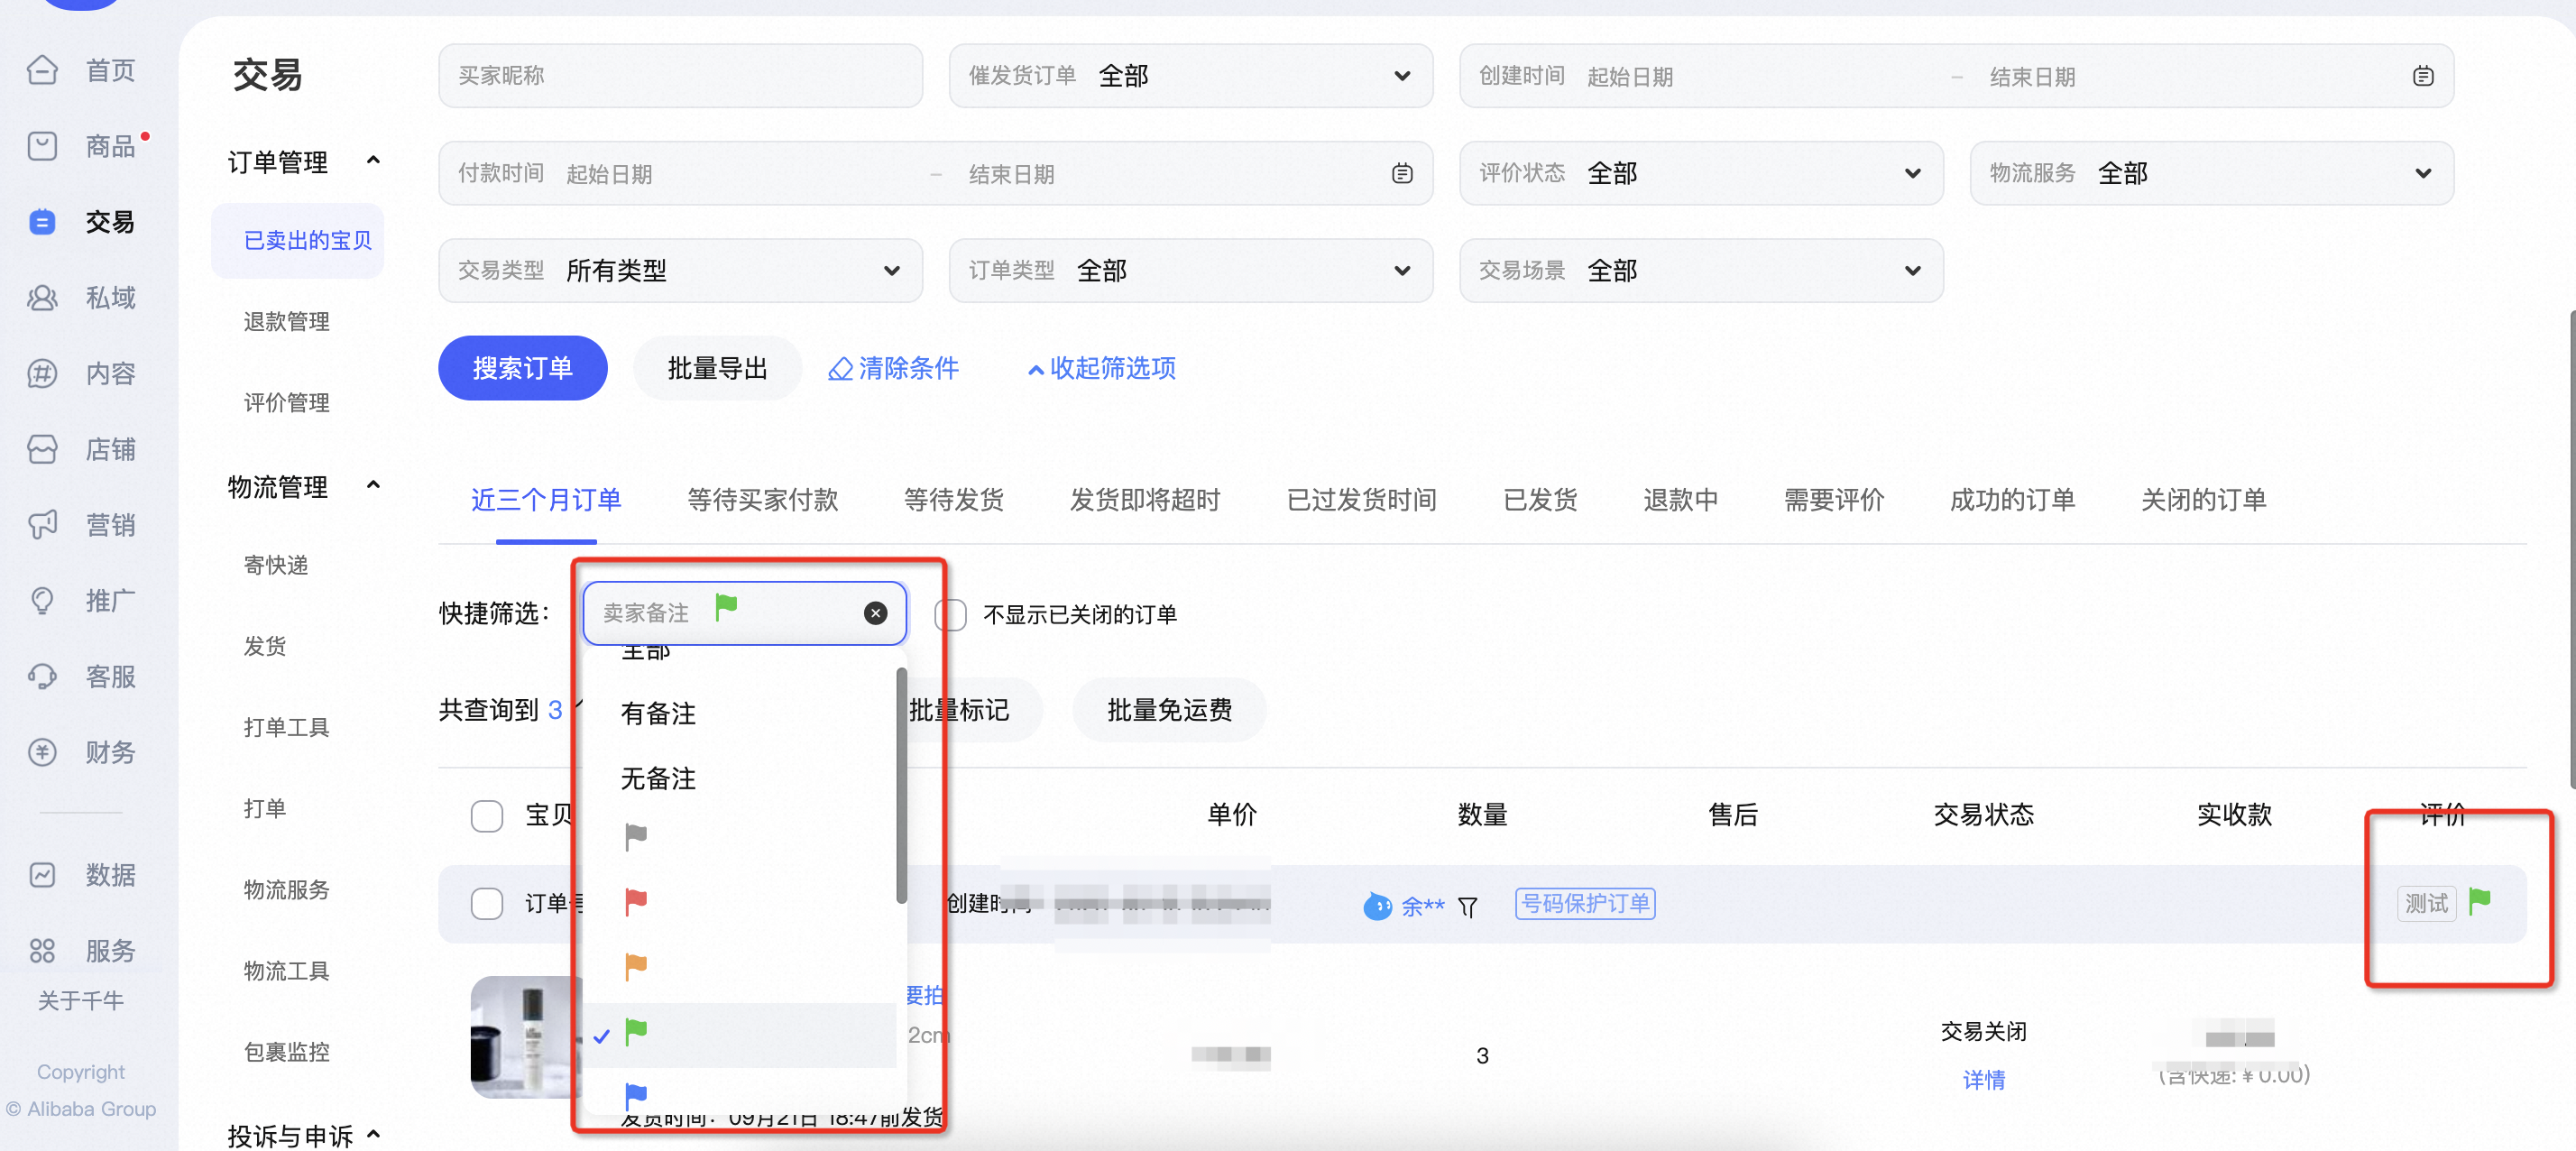Screen dimensions: 2576x1151
Task: Open the 服务 services grid icon
Action: 42,951
